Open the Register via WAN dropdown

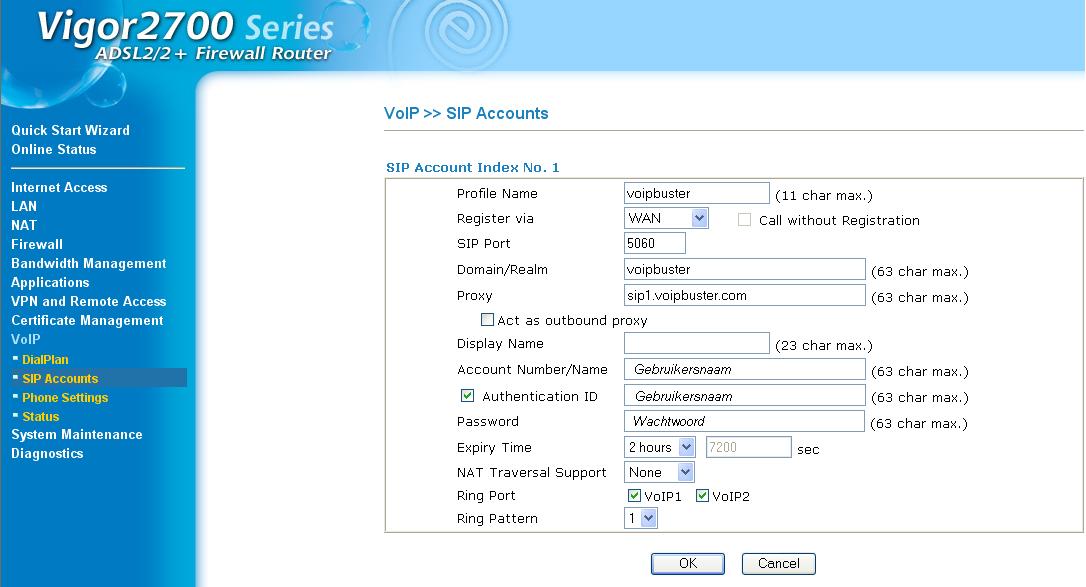[x=666, y=219]
